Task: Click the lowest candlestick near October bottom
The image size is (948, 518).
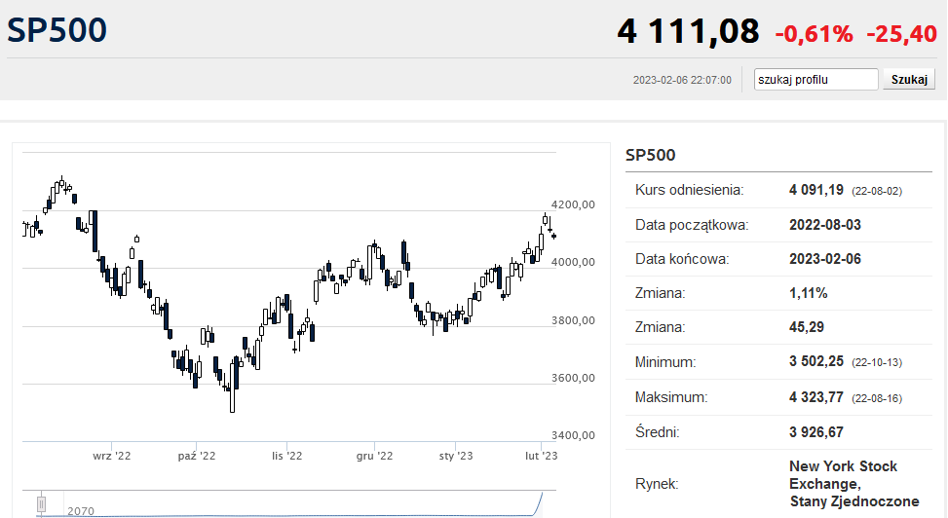Action: pyautogui.click(x=232, y=386)
